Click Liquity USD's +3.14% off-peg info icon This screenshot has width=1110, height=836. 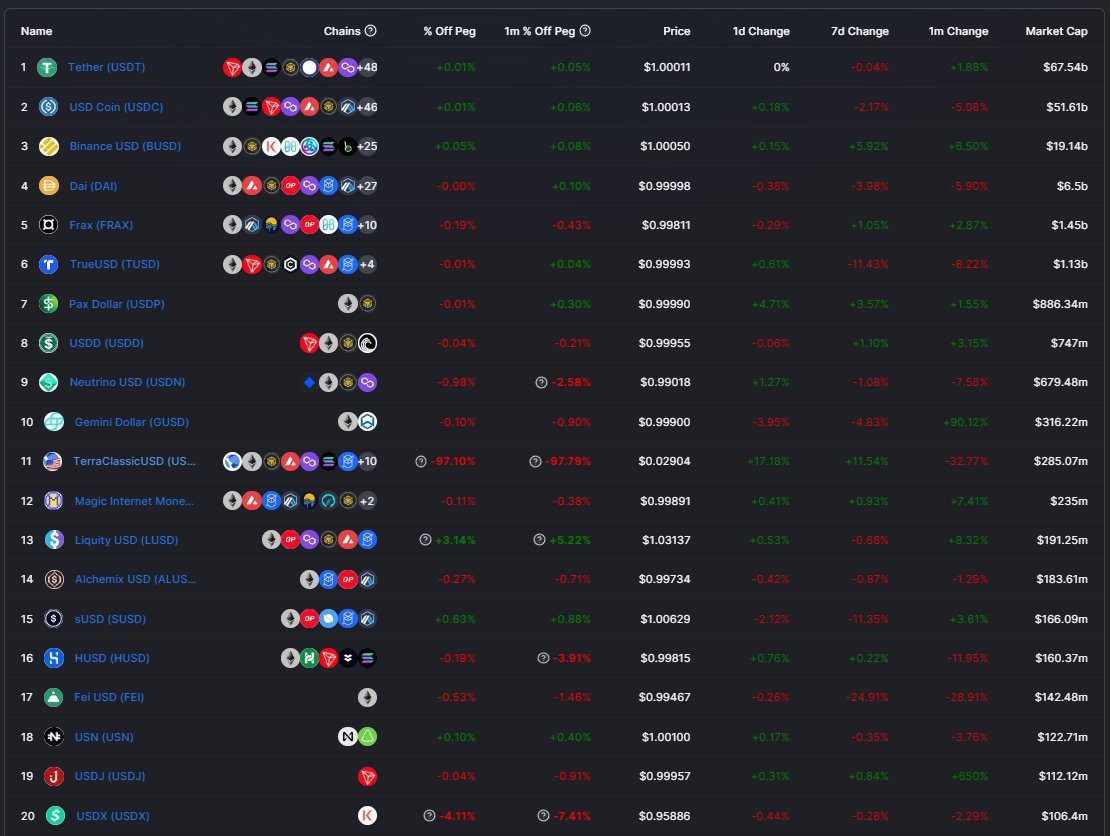click(425, 539)
